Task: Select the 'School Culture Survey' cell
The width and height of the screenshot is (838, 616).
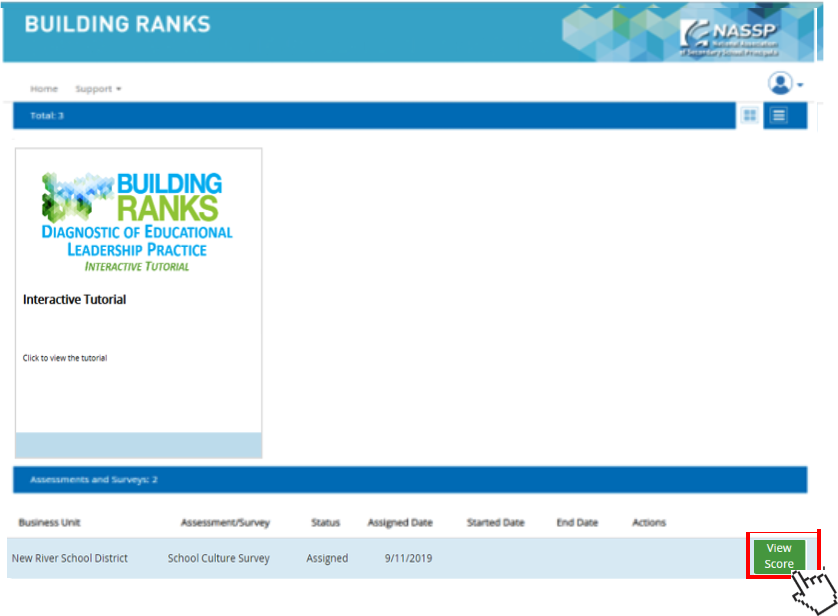Action: pyautogui.click(x=219, y=558)
